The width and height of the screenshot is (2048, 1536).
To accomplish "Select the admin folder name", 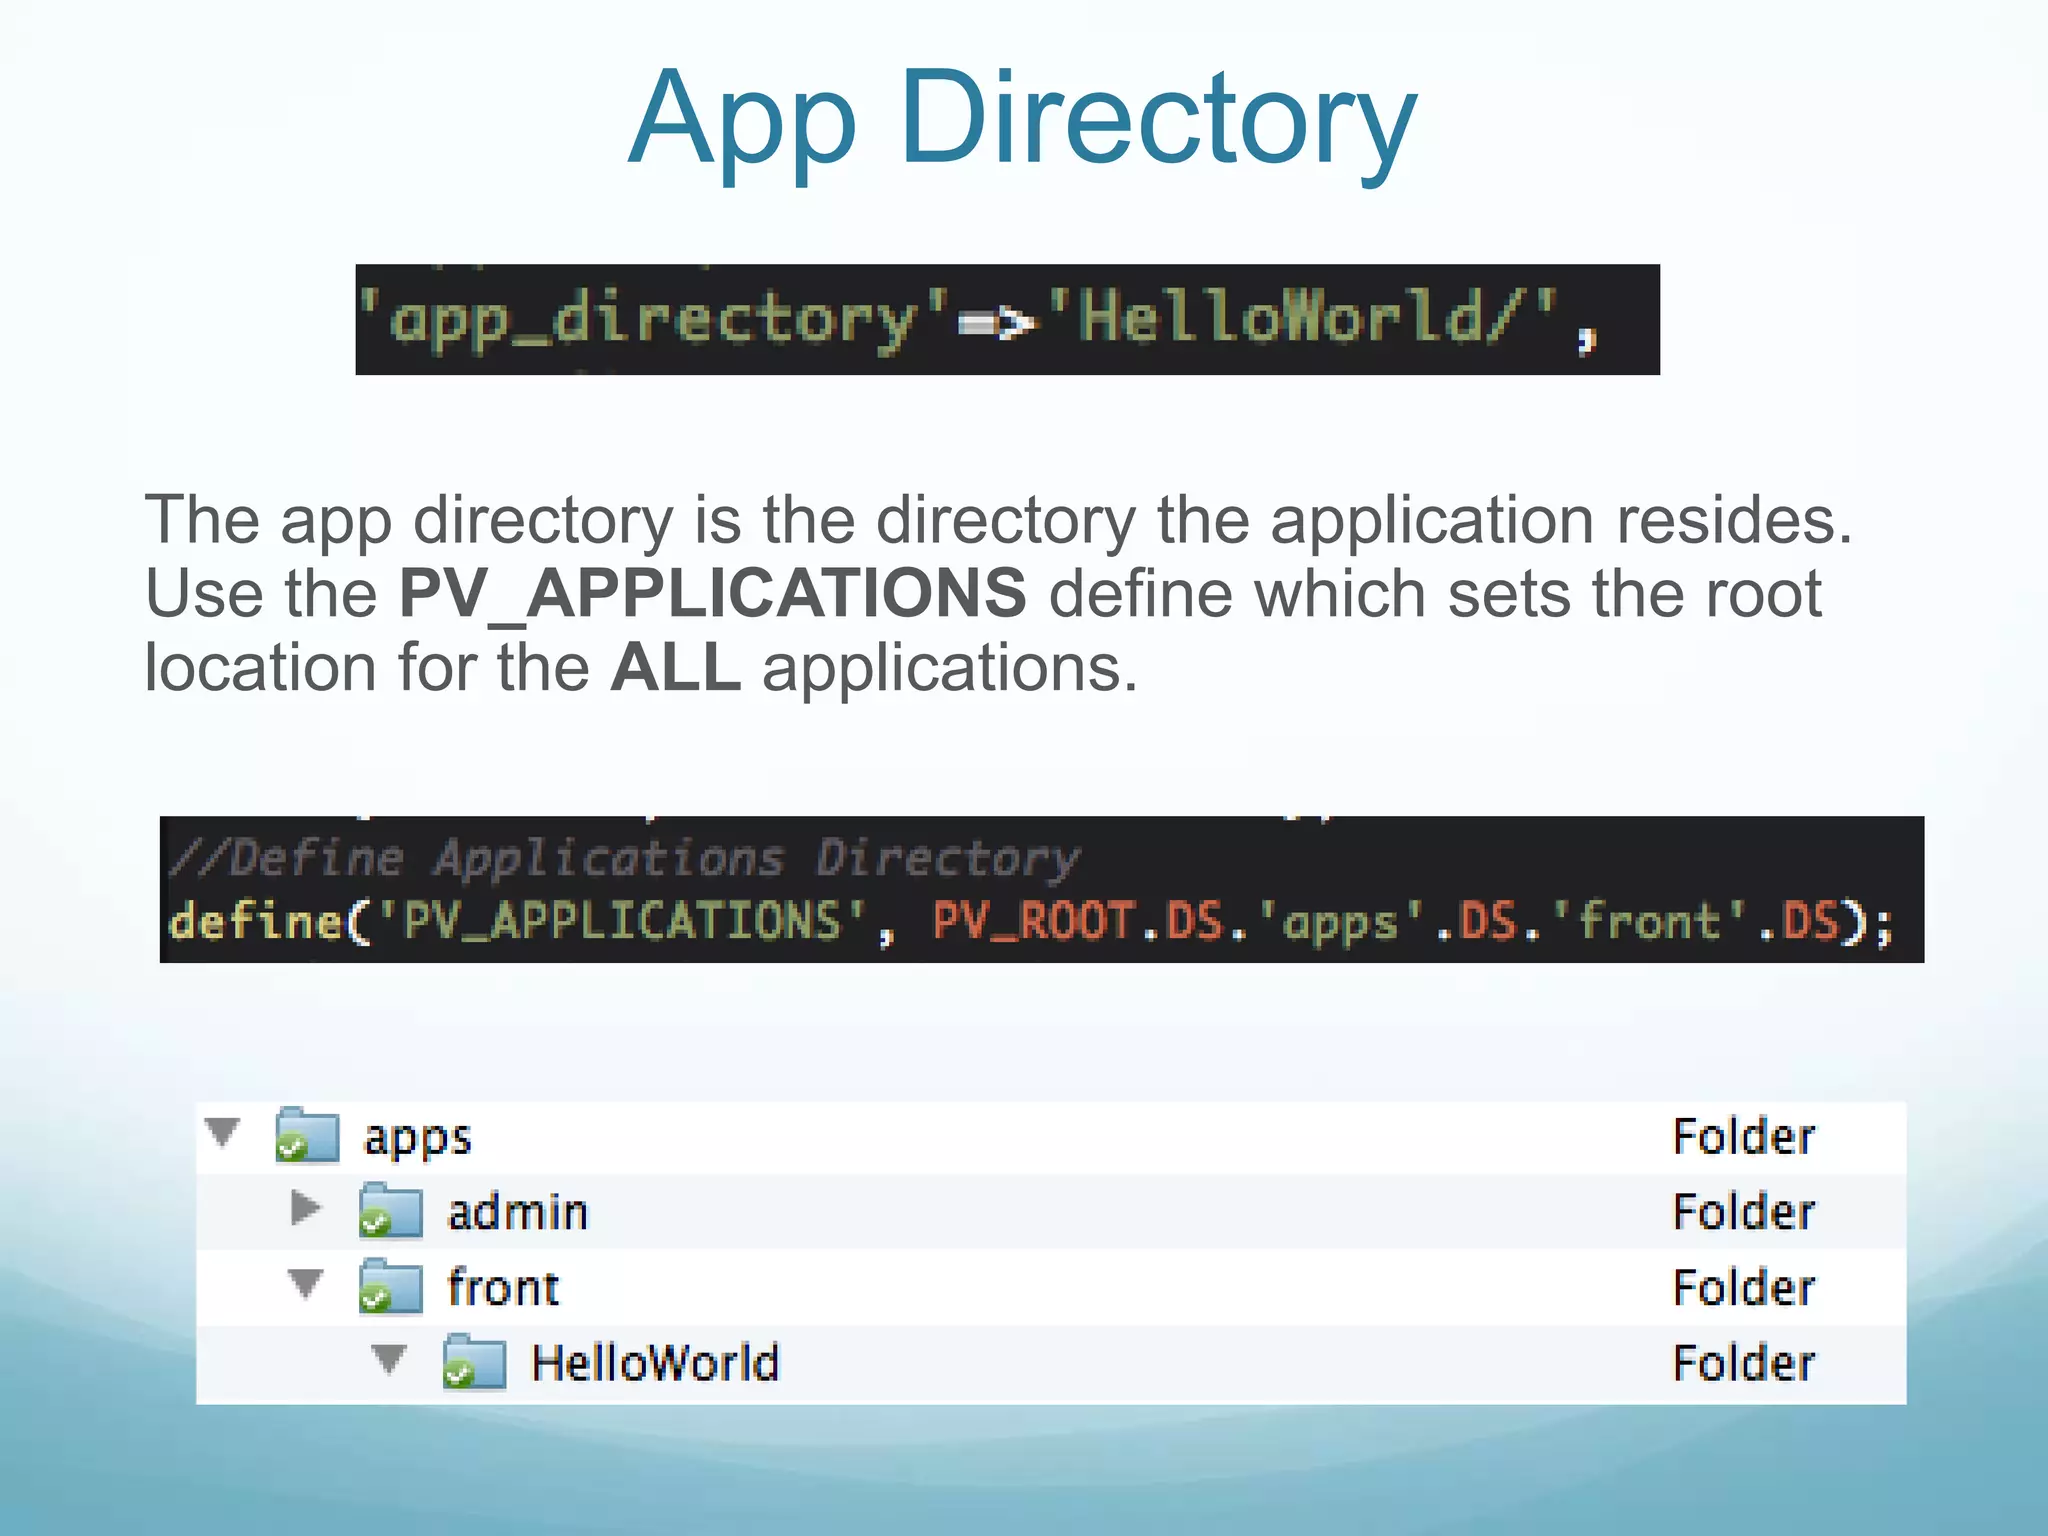I will (x=517, y=1212).
